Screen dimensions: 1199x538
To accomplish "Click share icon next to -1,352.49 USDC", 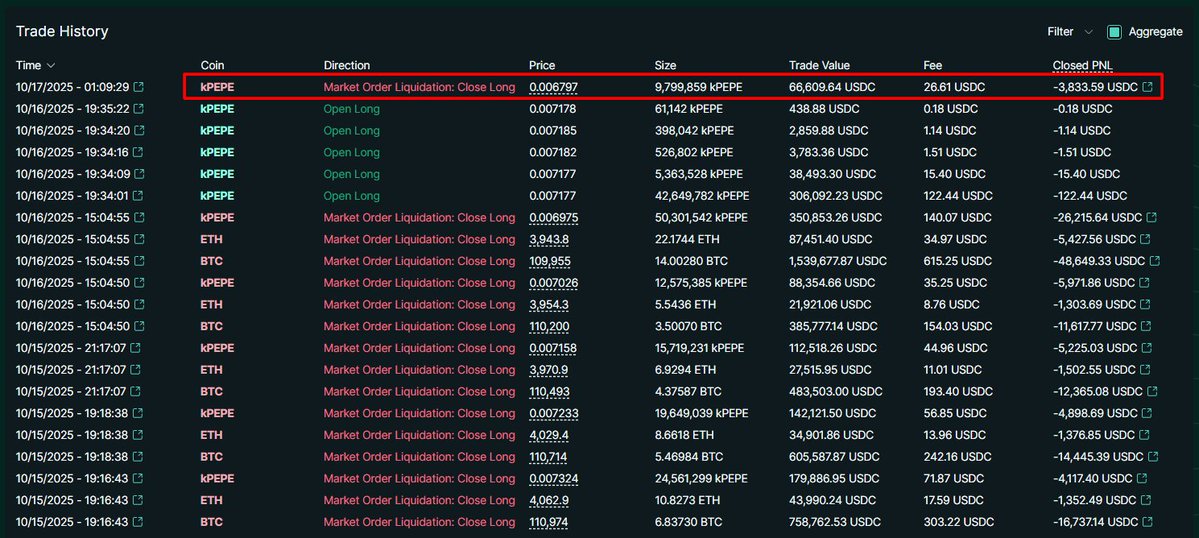I will click(1145, 501).
